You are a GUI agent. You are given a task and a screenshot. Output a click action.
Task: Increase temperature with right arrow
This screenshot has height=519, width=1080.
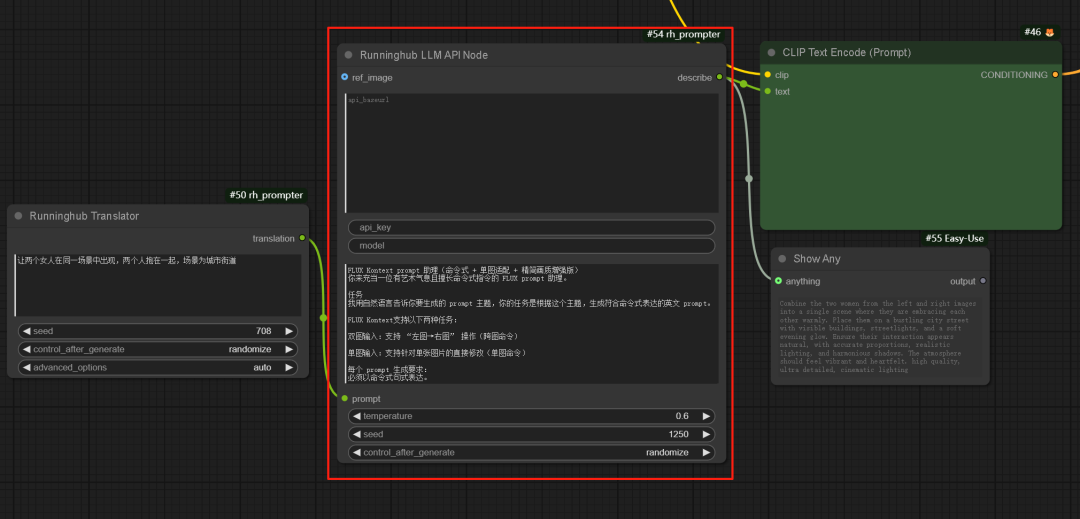[x=706, y=416]
